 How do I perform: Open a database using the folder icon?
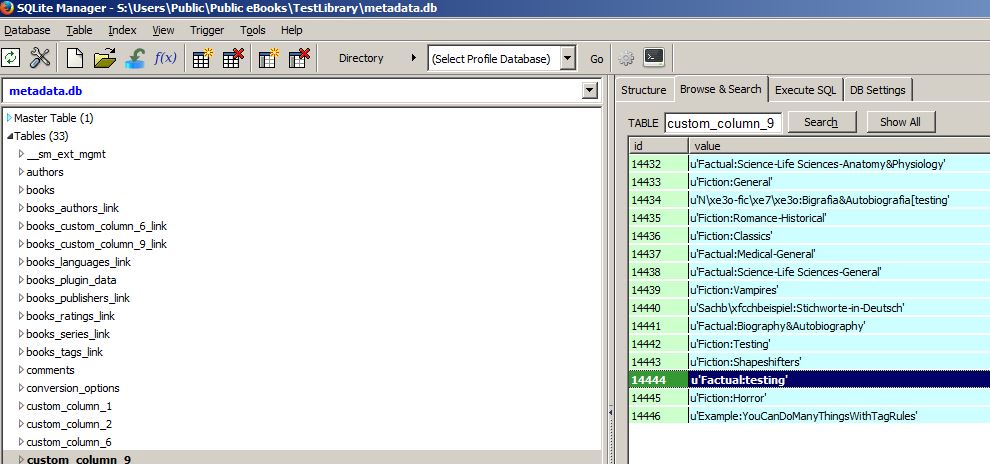tap(105, 58)
